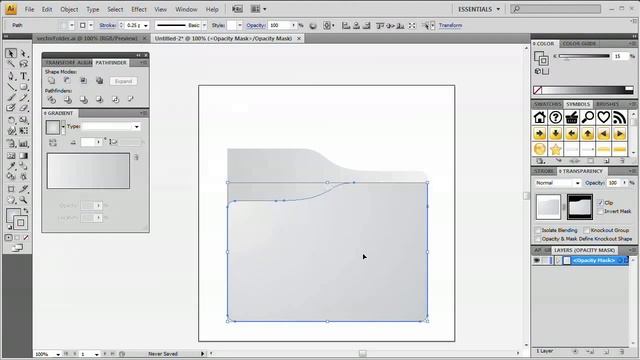
Task: Open the gradient fill swatch dropdown arrow
Action: [63, 127]
